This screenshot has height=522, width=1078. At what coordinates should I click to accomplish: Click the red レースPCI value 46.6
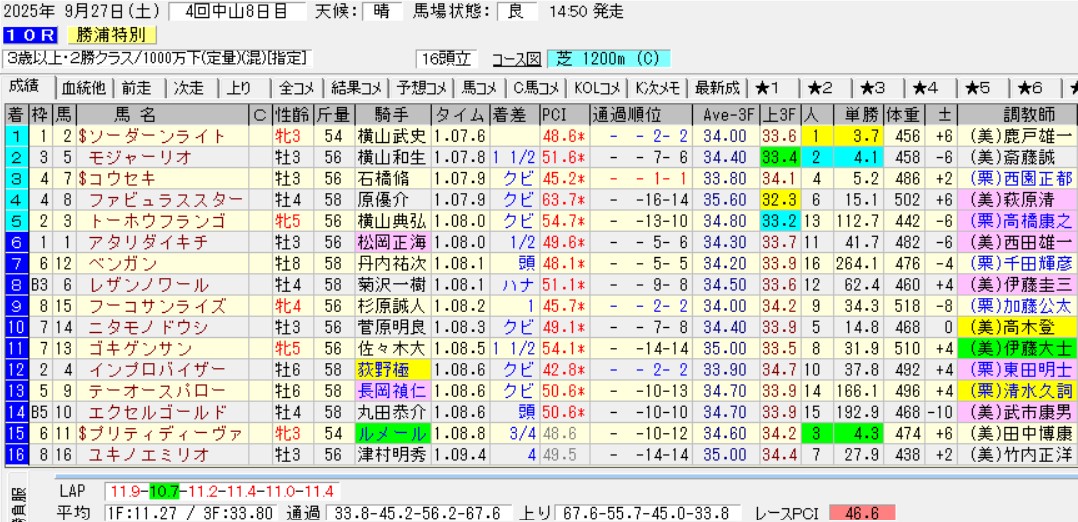[x=861, y=512]
